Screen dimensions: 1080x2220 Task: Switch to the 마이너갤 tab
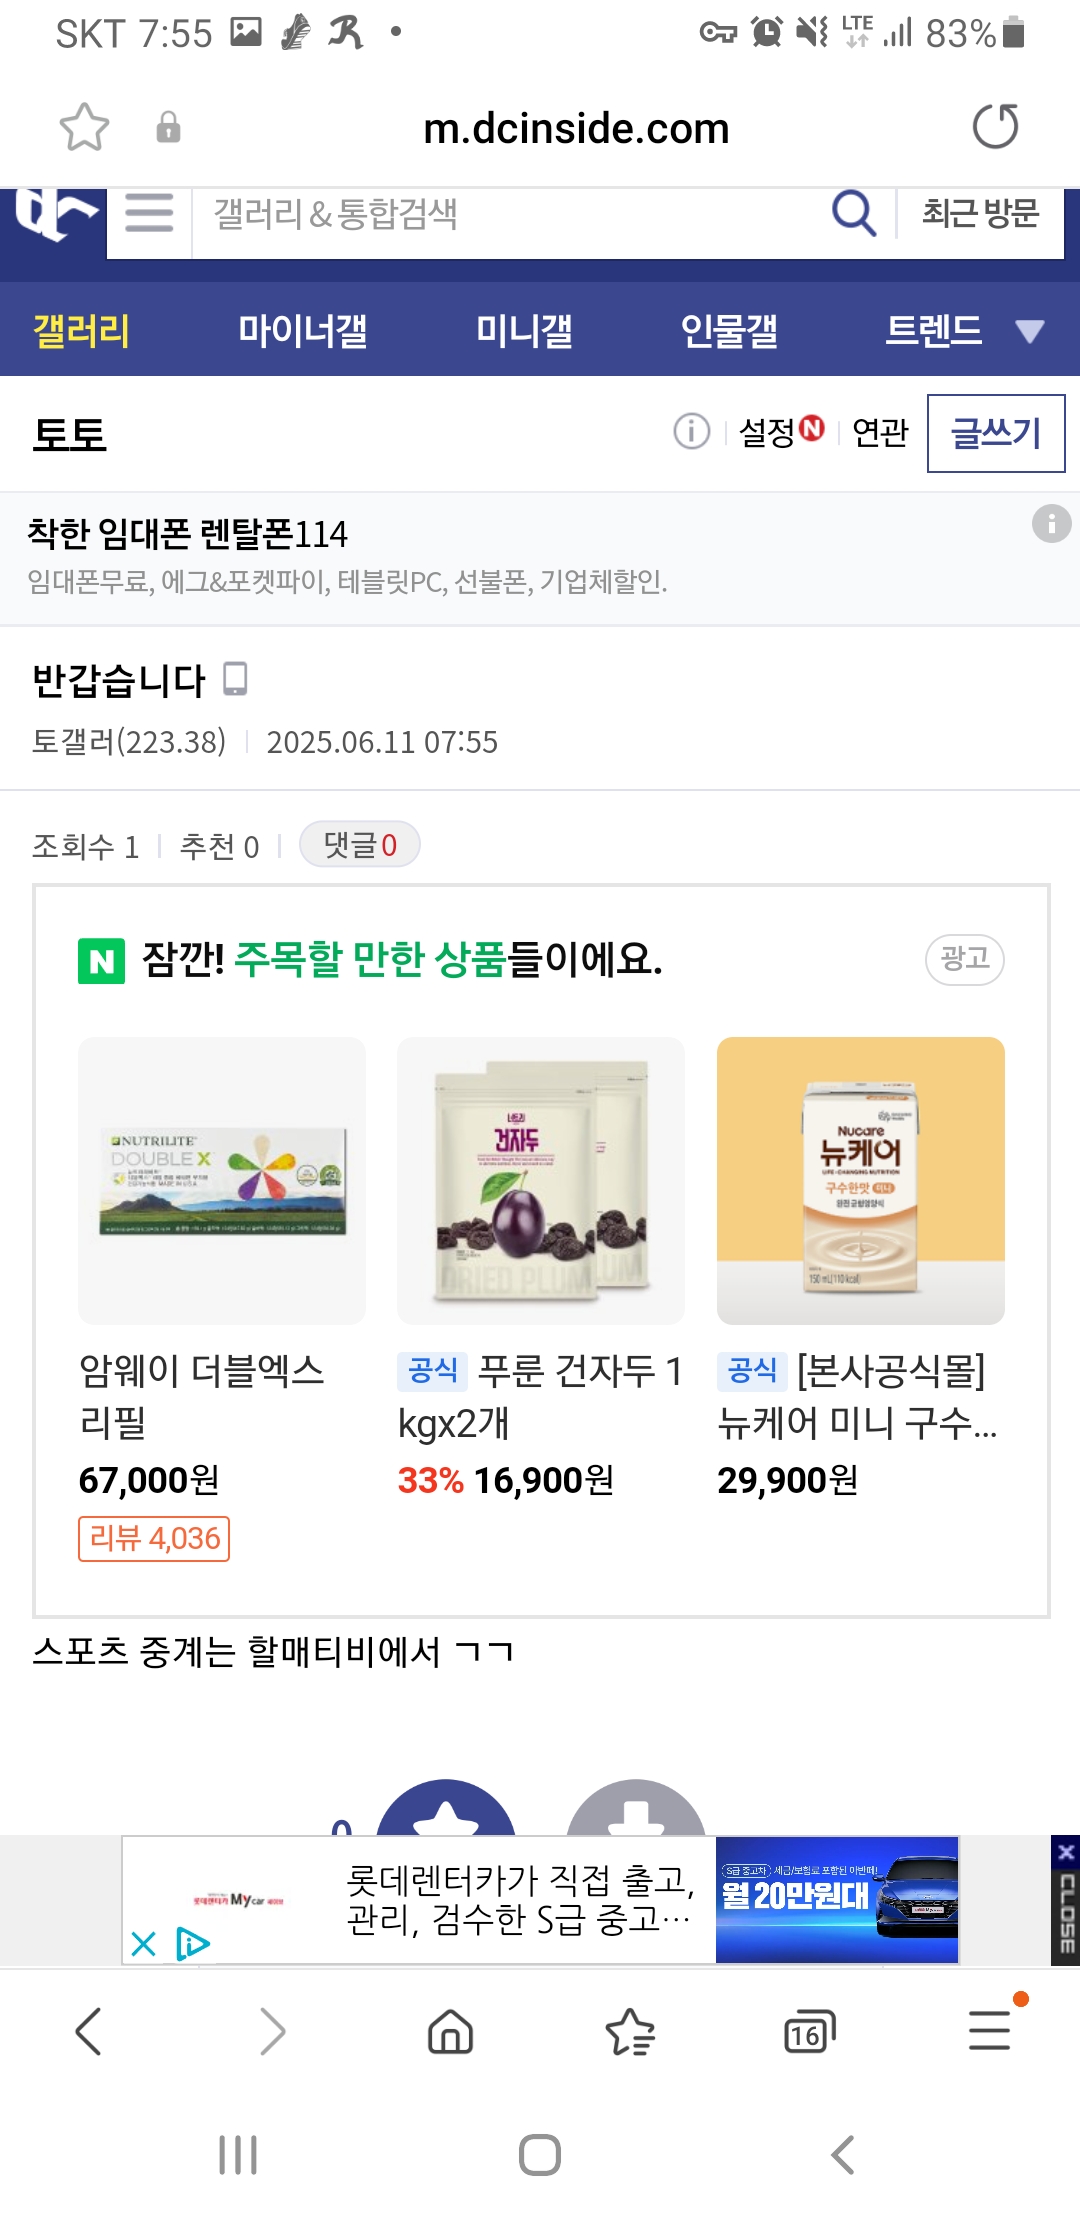(x=302, y=331)
